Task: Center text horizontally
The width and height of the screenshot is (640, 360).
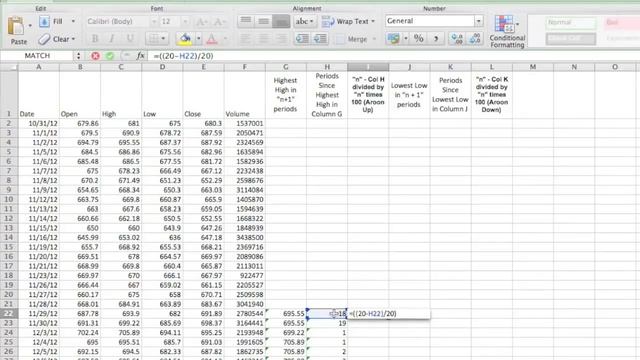Action: (264, 39)
